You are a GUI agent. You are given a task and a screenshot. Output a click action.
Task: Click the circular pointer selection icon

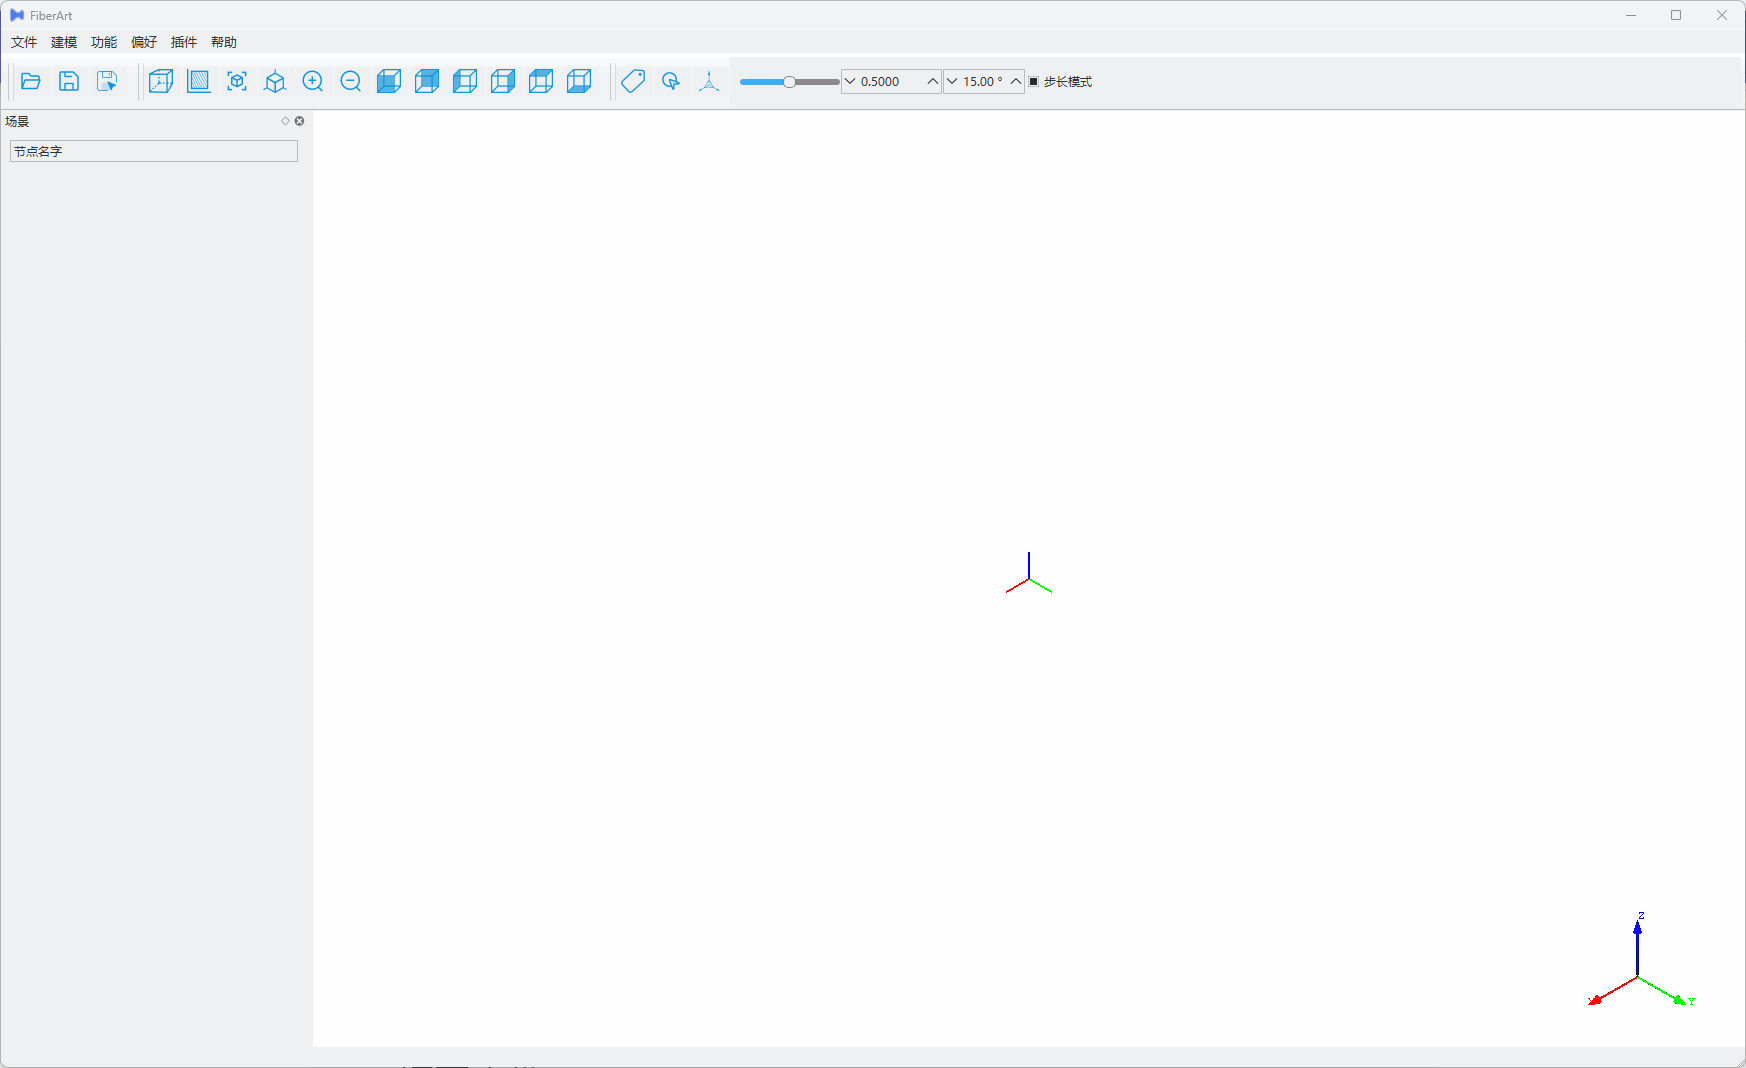pyautogui.click(x=671, y=82)
